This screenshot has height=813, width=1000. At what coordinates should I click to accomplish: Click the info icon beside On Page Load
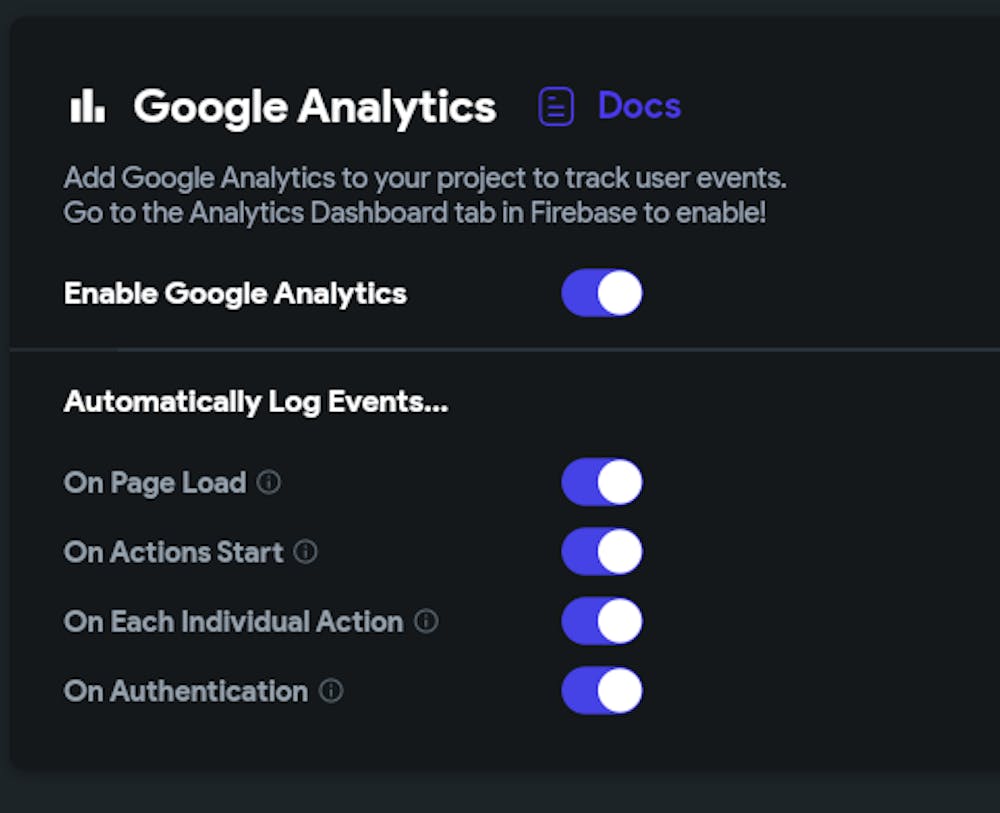pos(269,482)
